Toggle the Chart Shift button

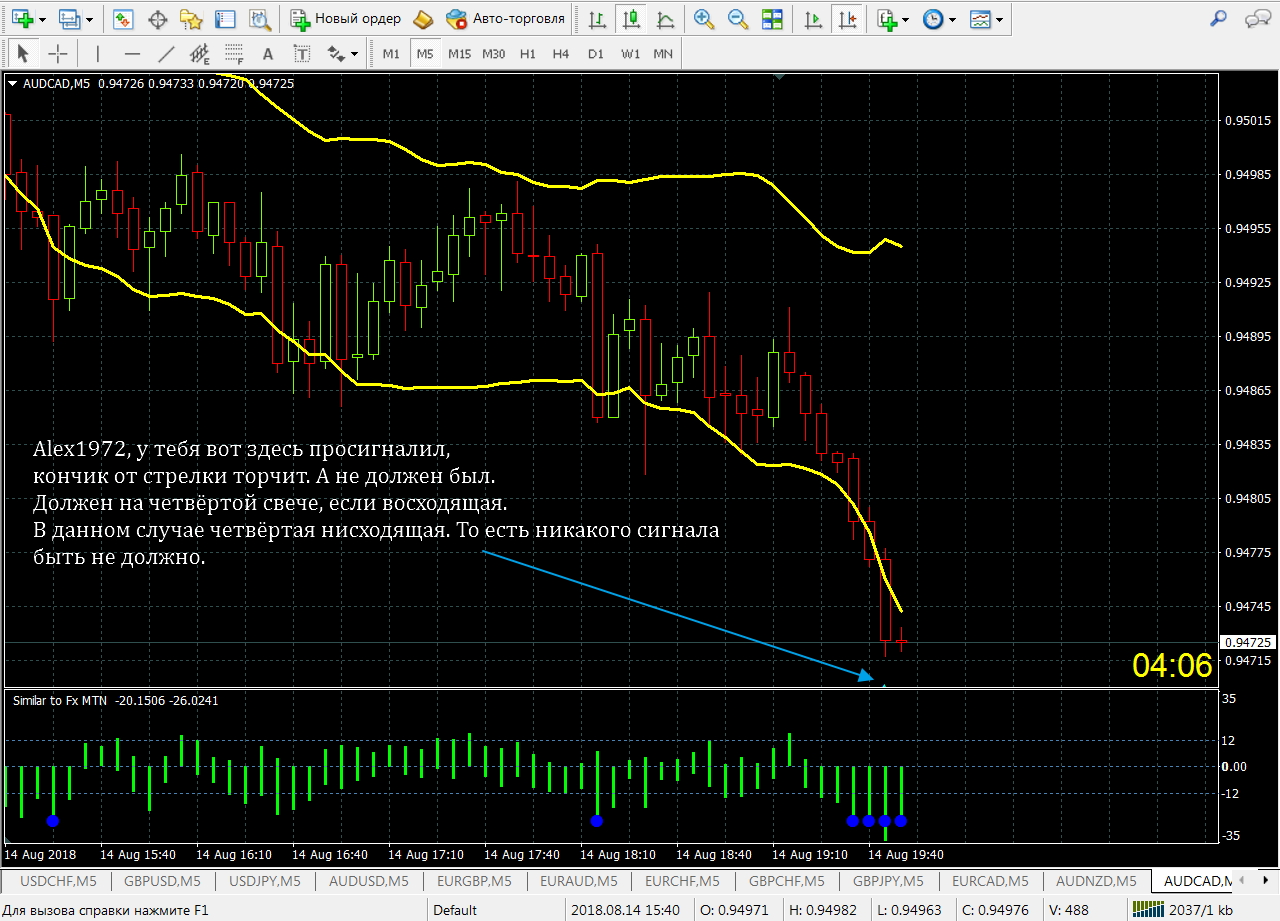click(x=848, y=19)
